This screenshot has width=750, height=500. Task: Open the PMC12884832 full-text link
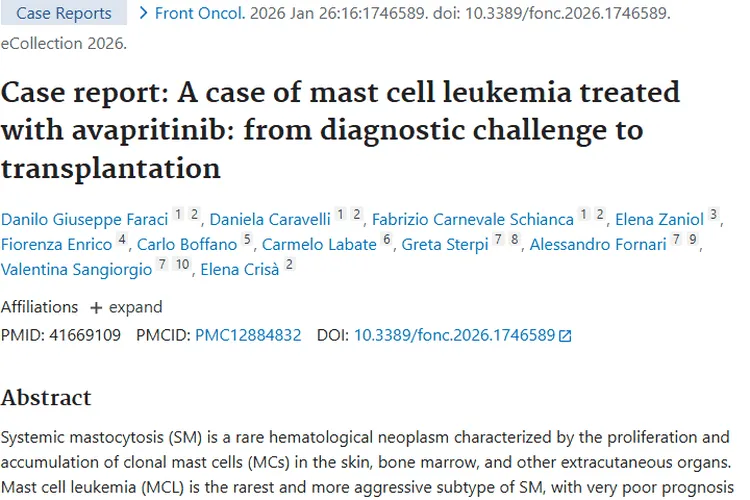pos(248,336)
